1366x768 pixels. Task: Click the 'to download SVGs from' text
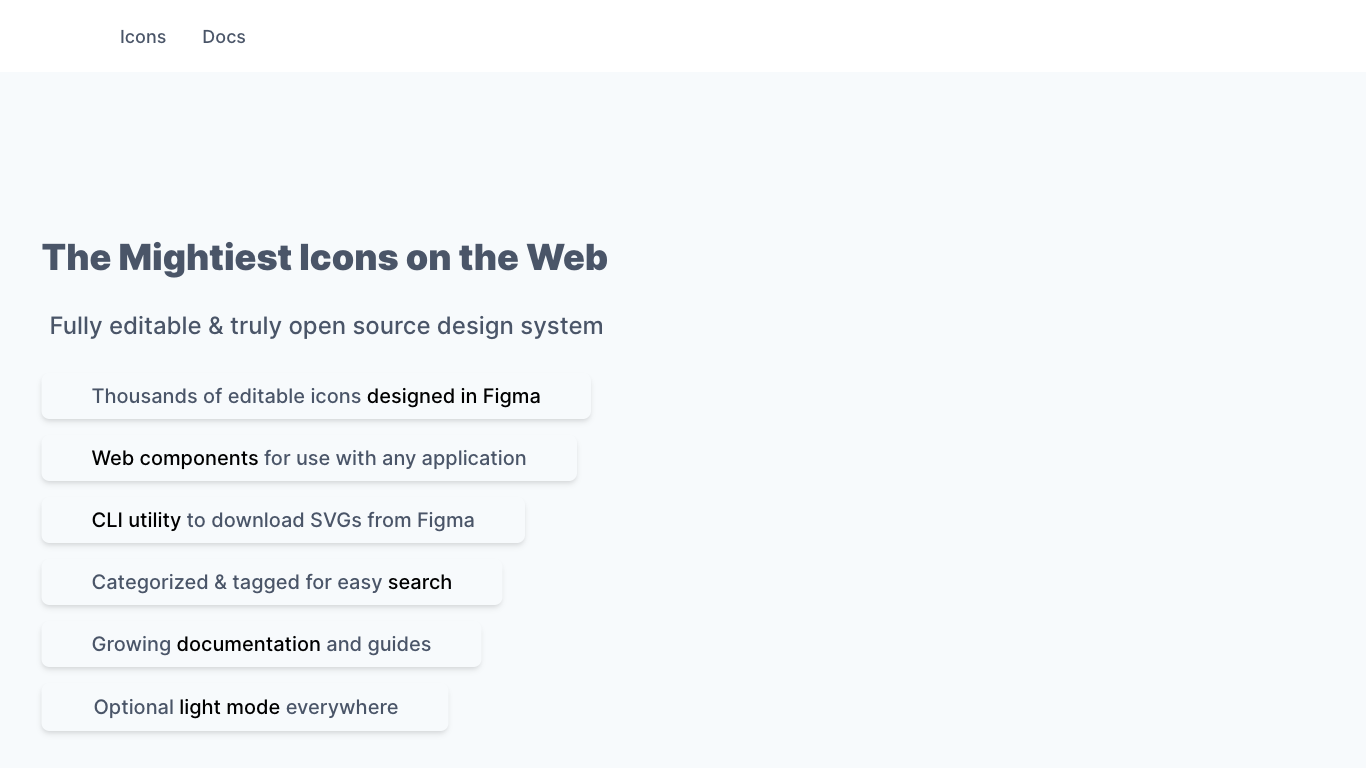pyautogui.click(x=299, y=520)
